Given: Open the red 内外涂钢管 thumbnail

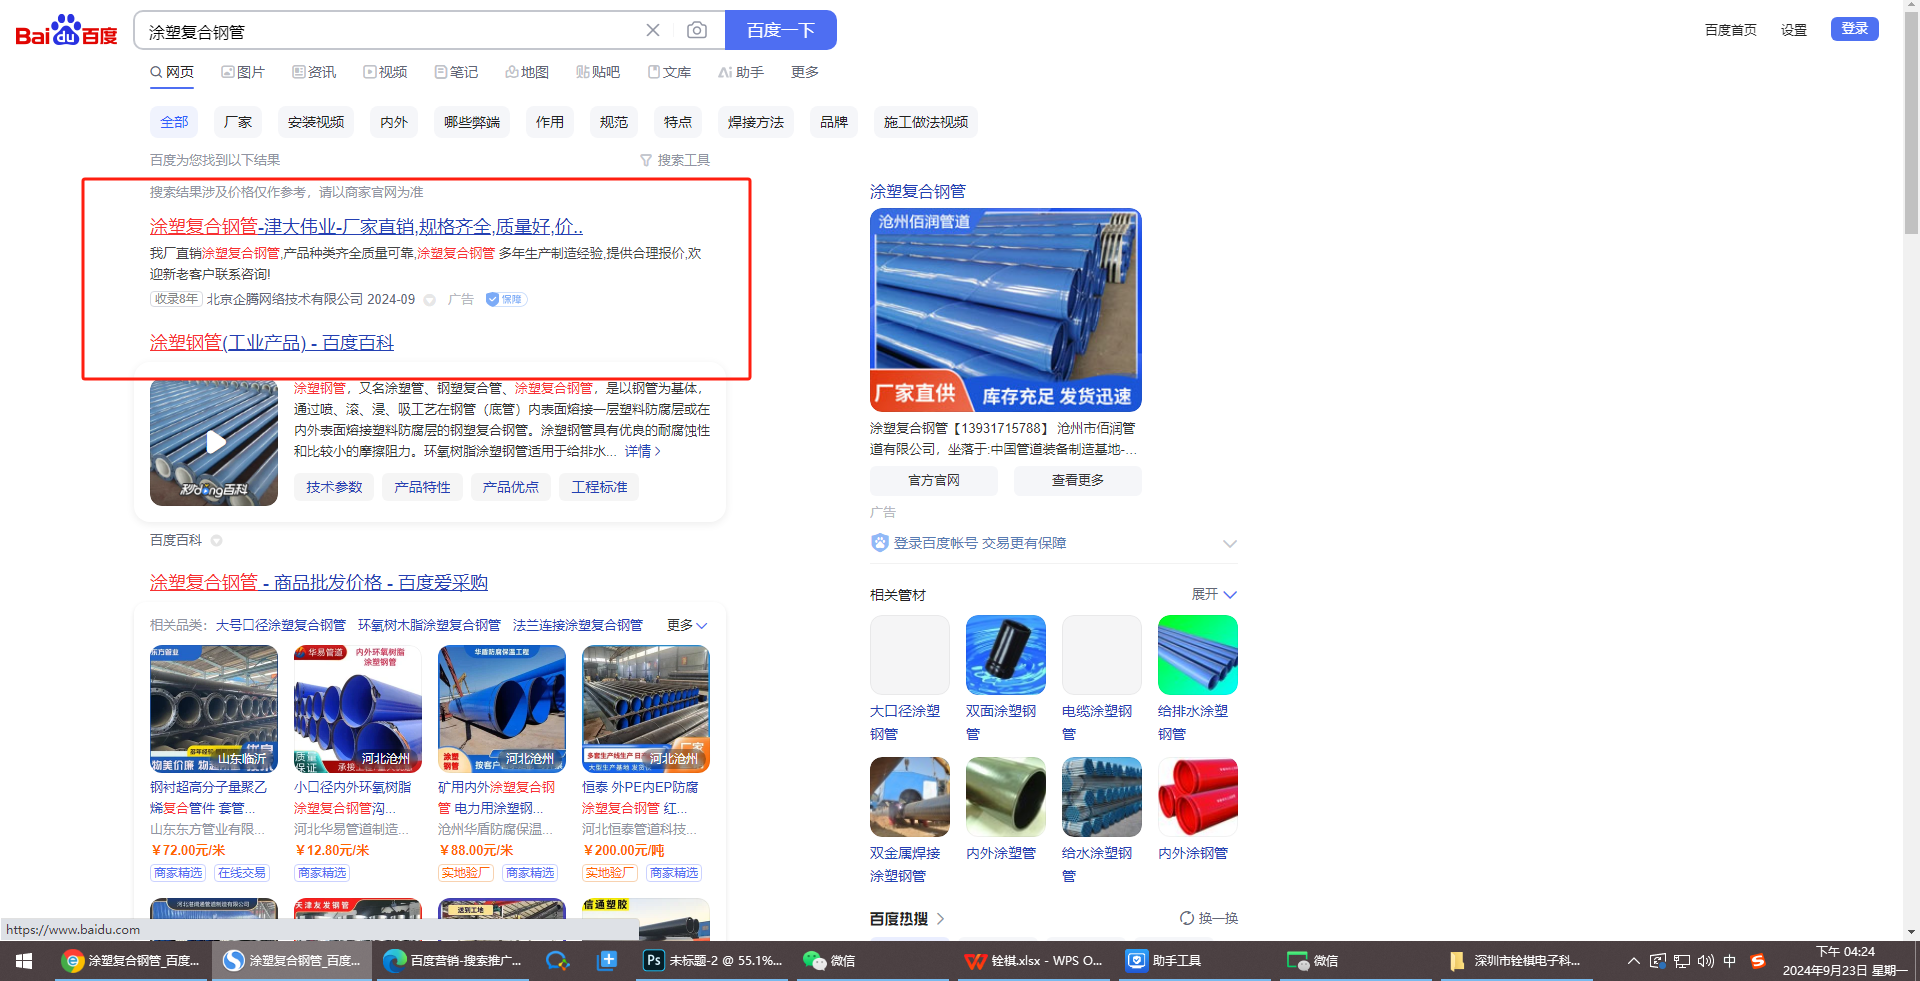Looking at the screenshot, I should coord(1198,797).
